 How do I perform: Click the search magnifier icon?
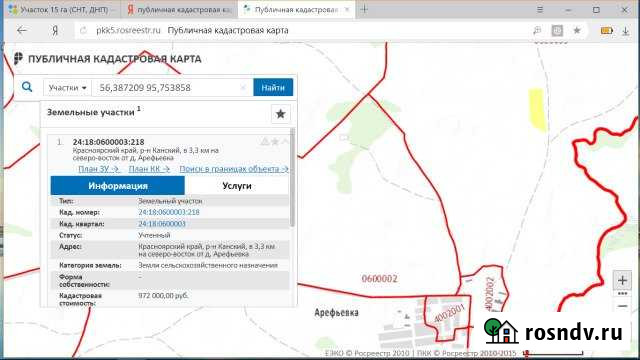(x=27, y=87)
